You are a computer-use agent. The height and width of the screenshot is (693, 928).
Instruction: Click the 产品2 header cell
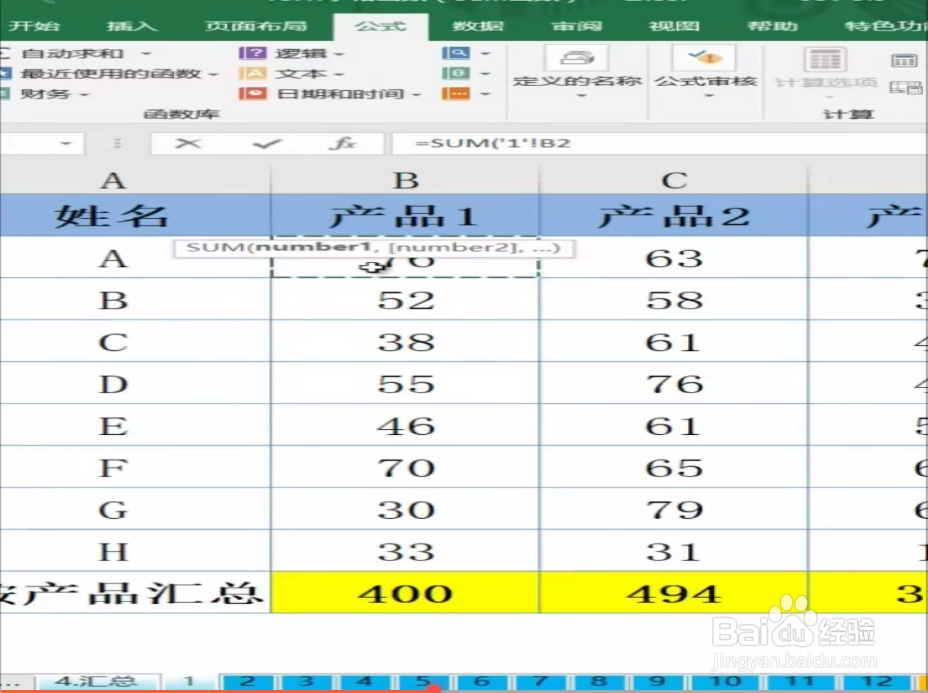pos(674,215)
